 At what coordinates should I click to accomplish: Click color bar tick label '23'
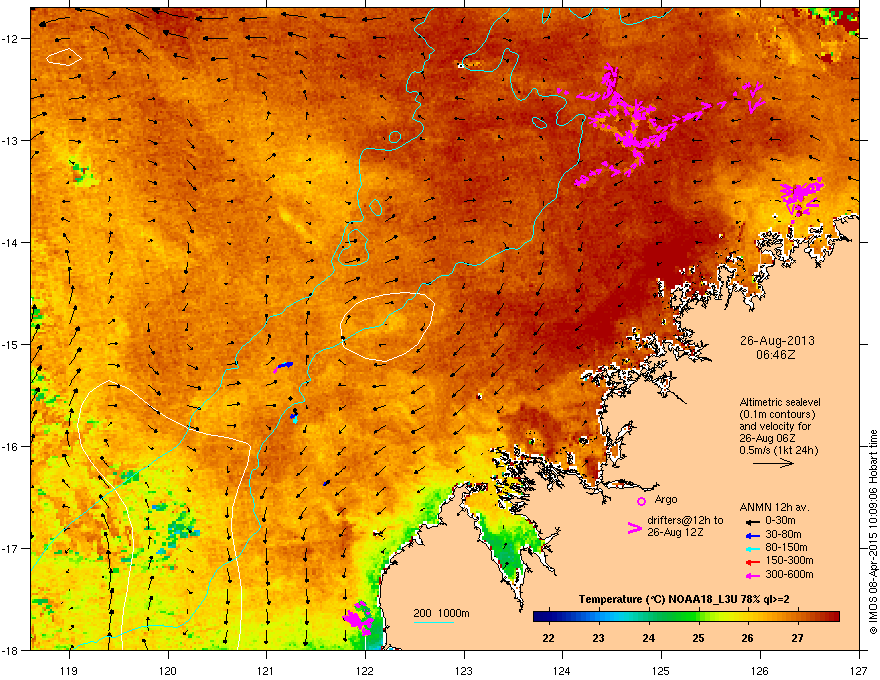[x=598, y=638]
